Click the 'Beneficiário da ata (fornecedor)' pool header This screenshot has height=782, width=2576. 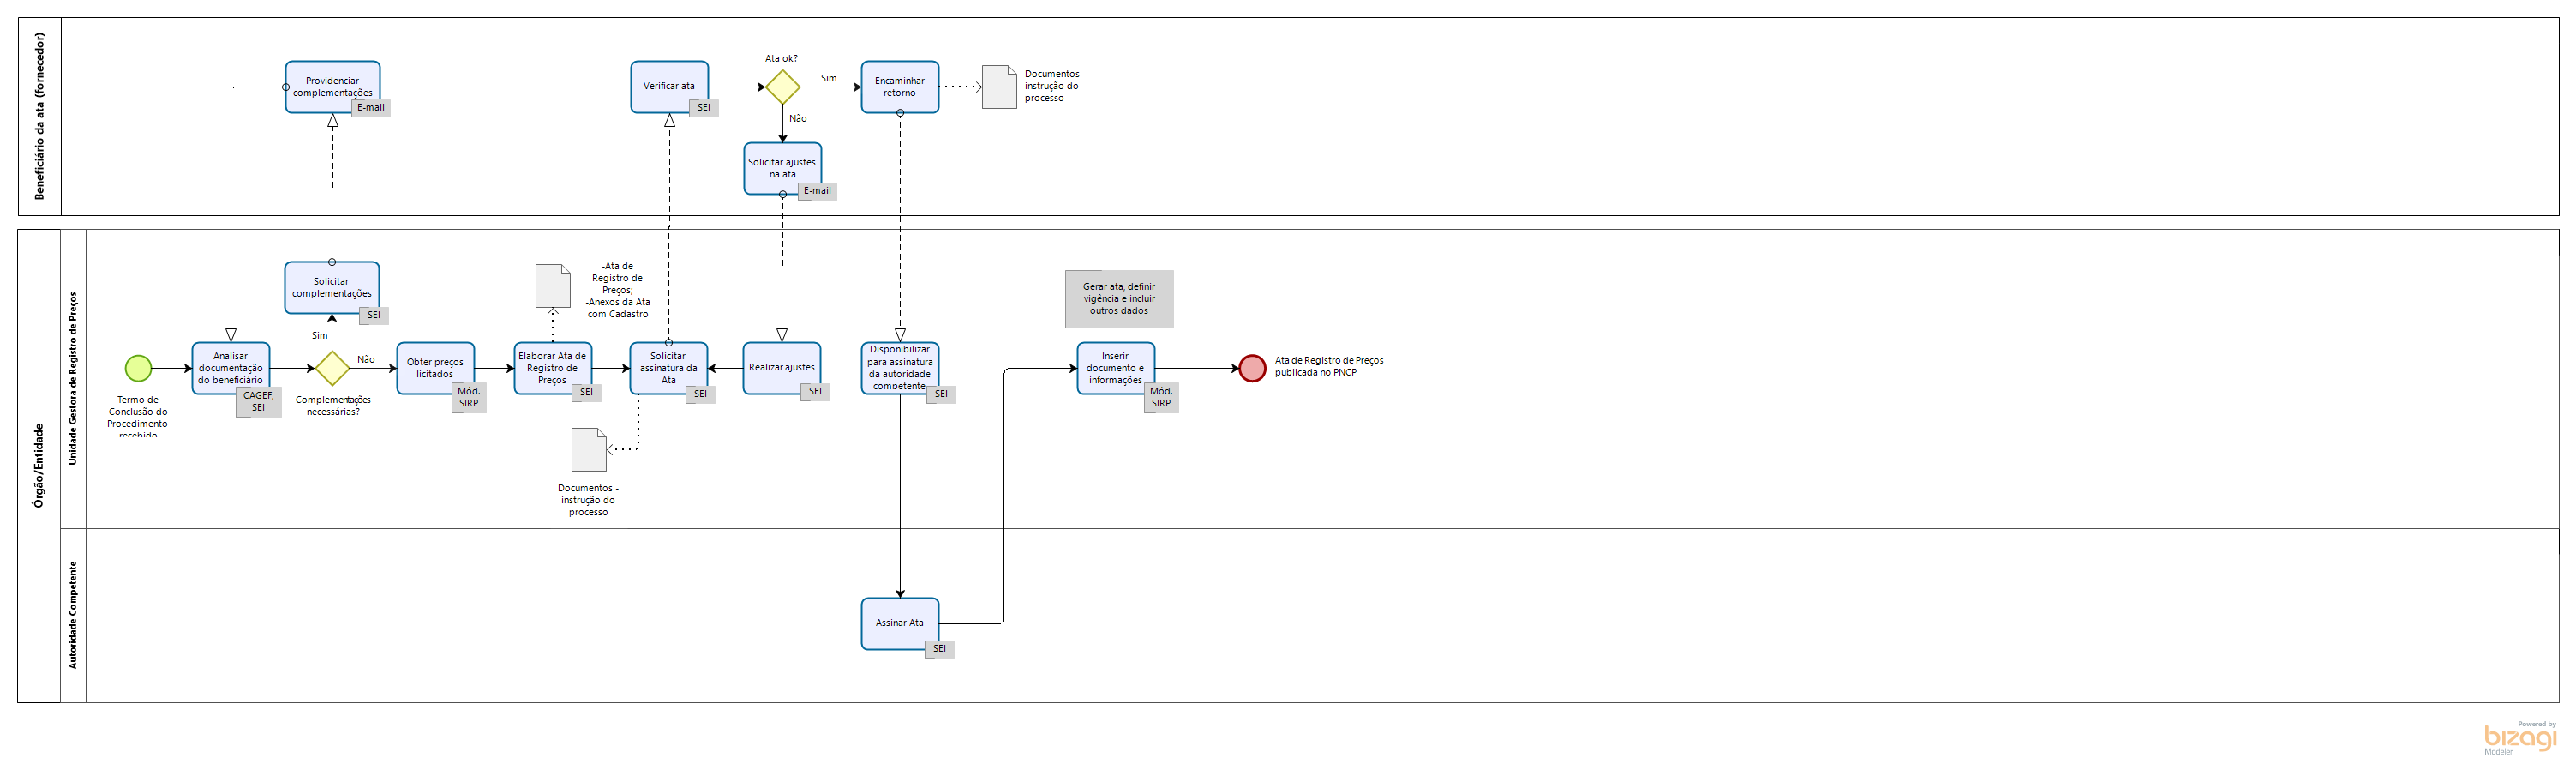click(40, 116)
